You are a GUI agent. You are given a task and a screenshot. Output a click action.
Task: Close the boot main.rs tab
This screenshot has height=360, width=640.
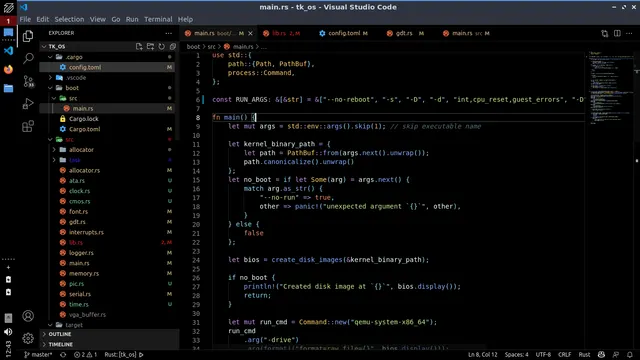coord(250,33)
